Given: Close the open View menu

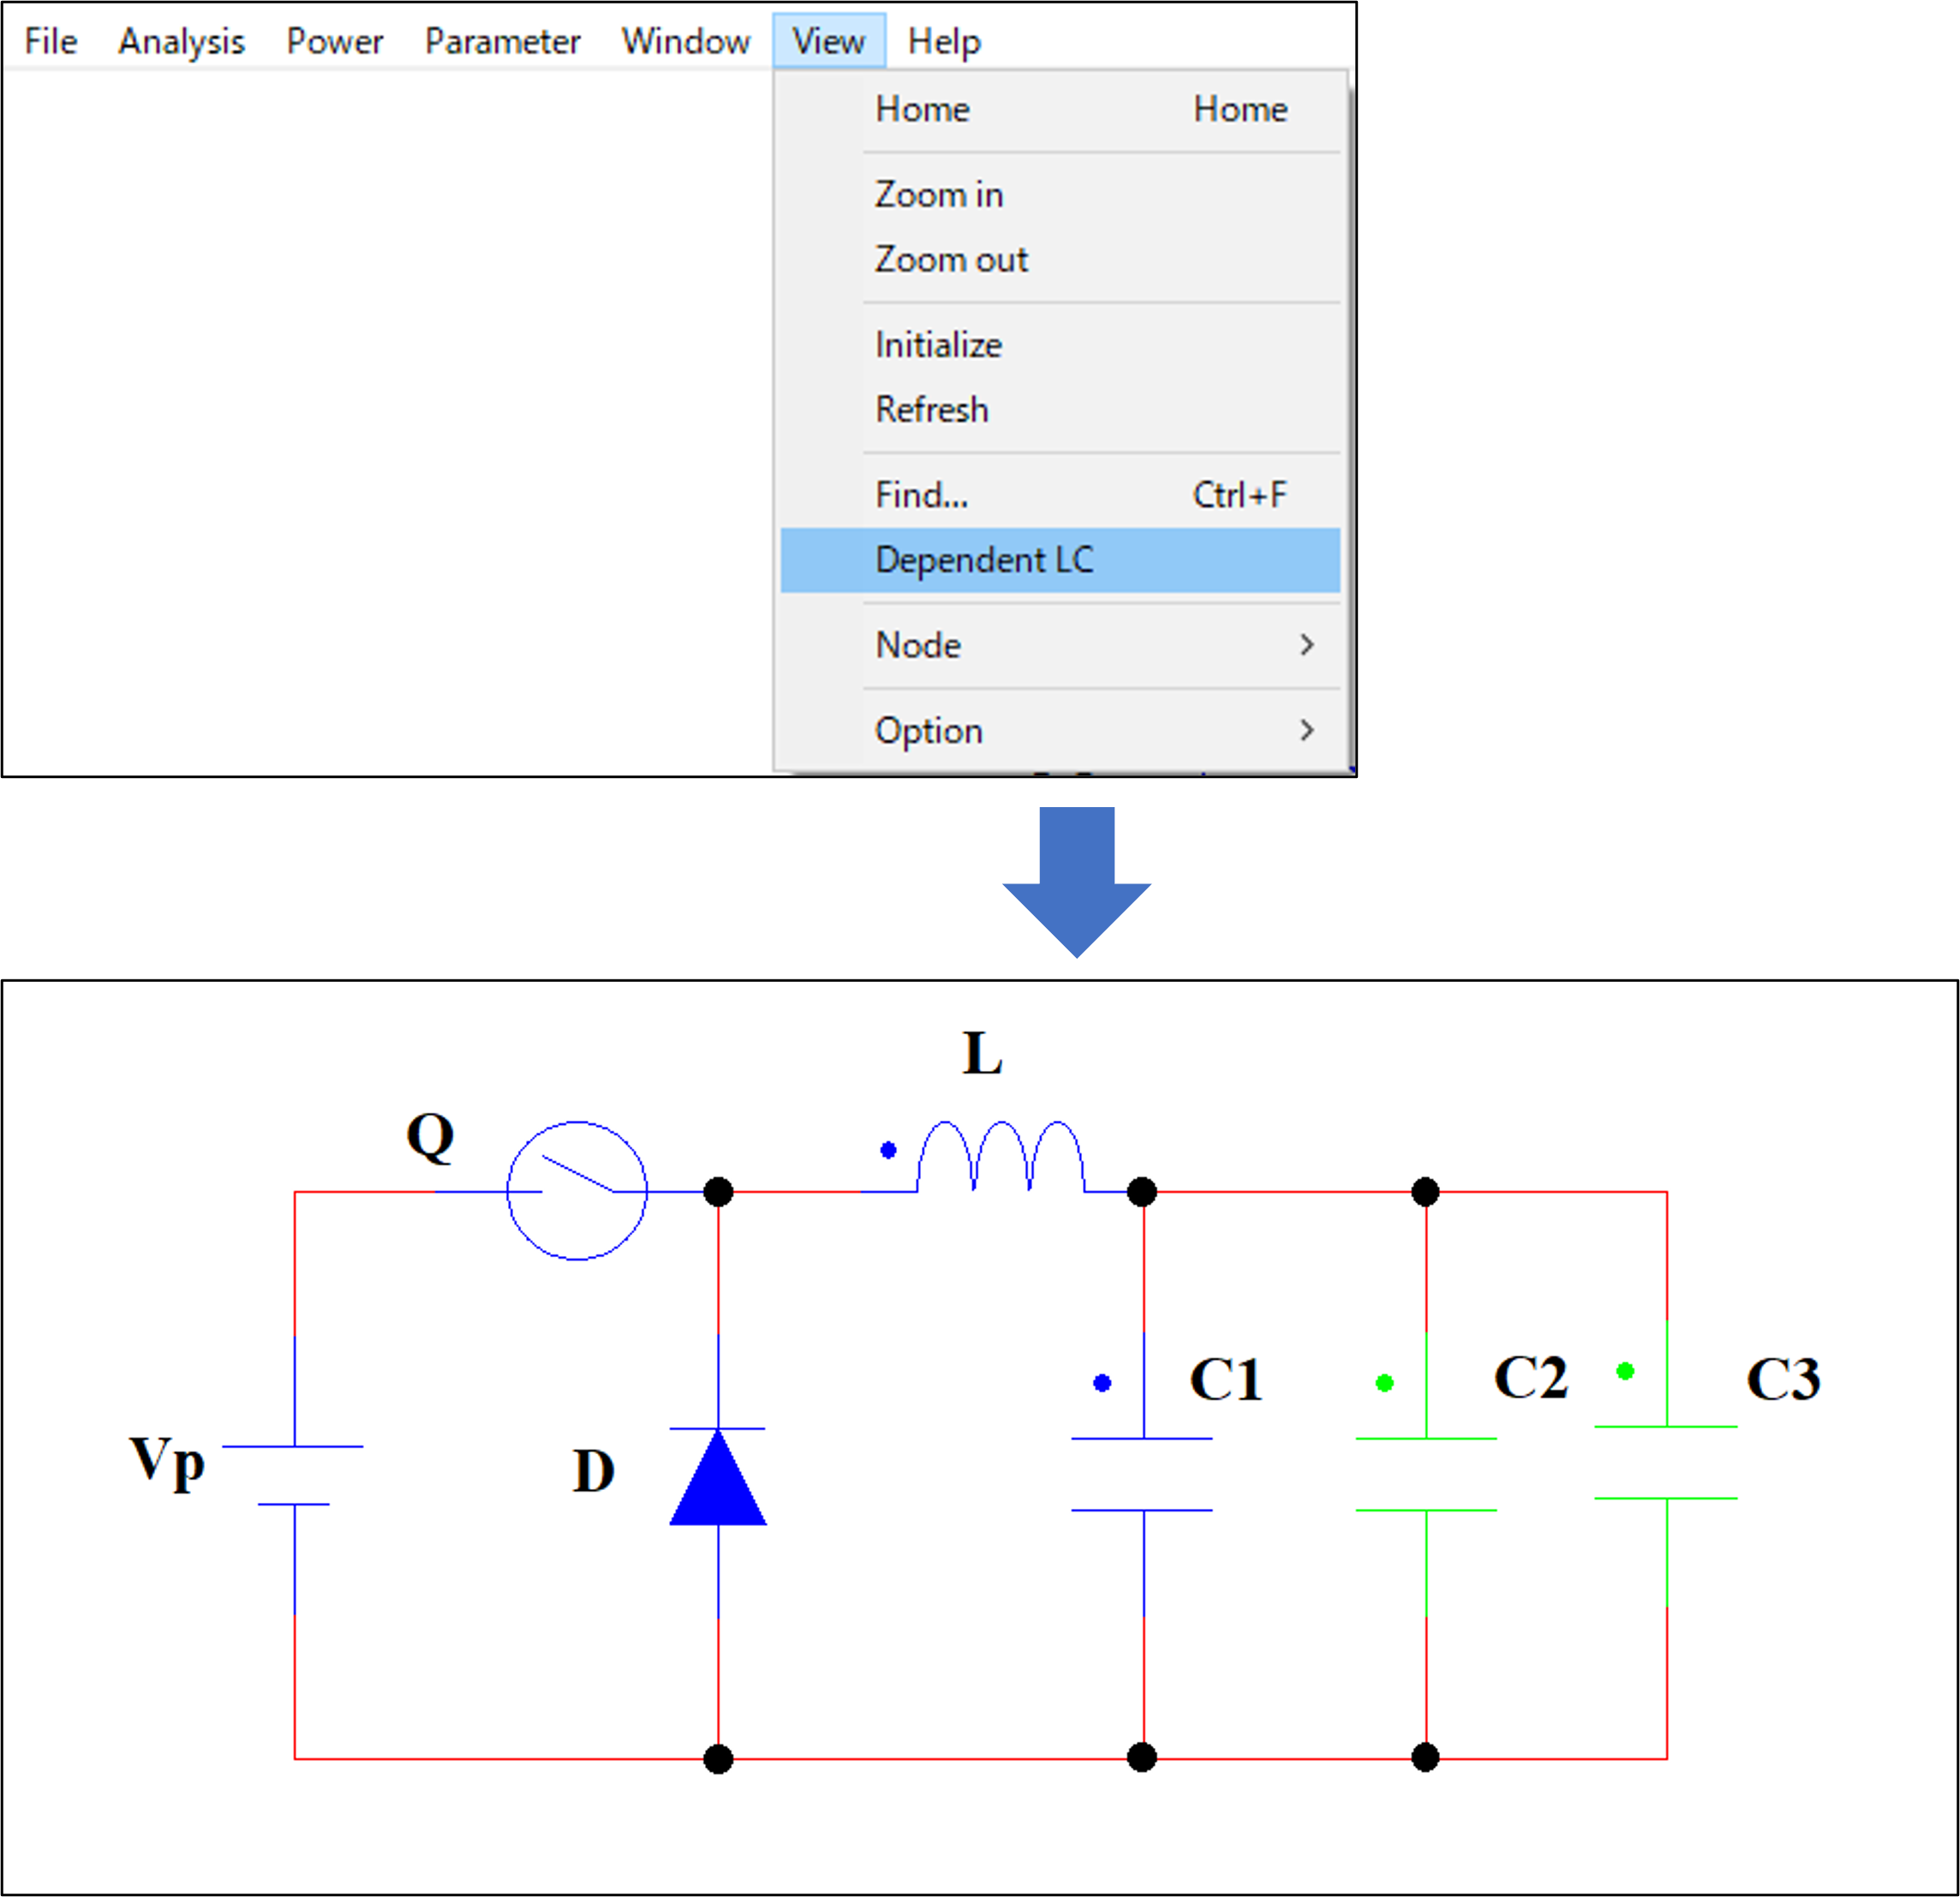Looking at the screenshot, I should pos(828,41).
